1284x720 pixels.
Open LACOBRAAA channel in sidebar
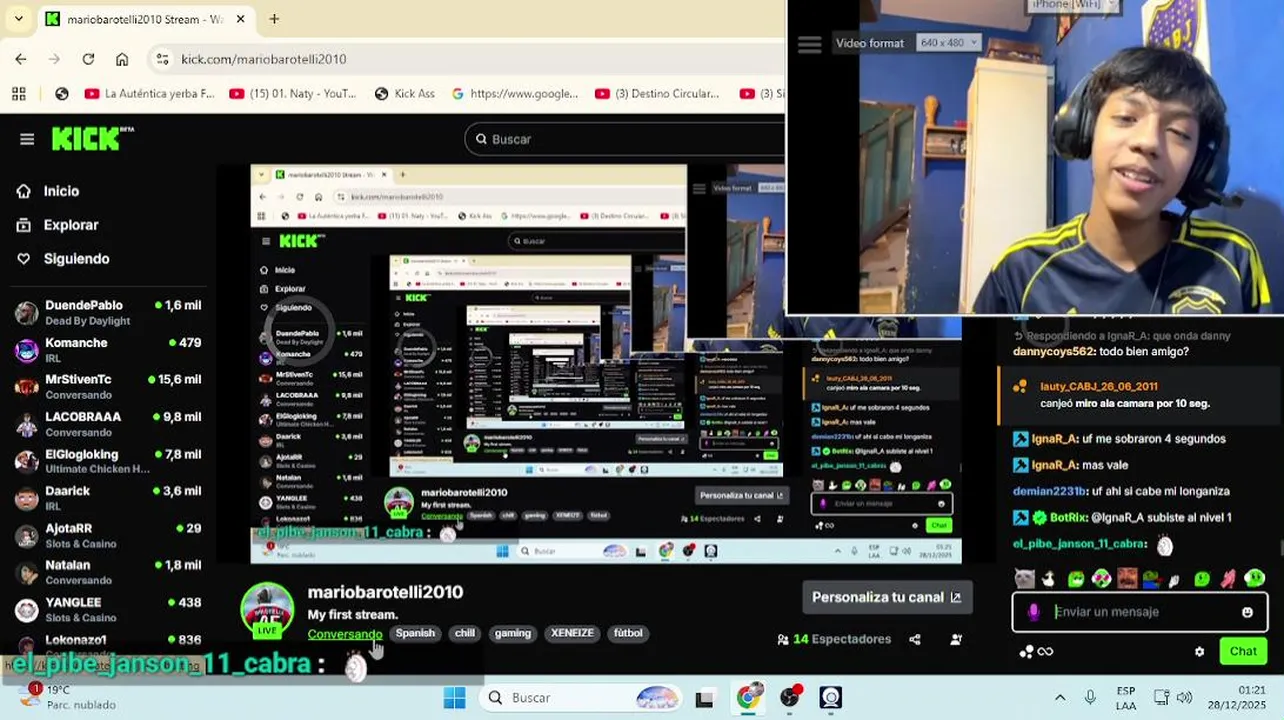(108, 424)
